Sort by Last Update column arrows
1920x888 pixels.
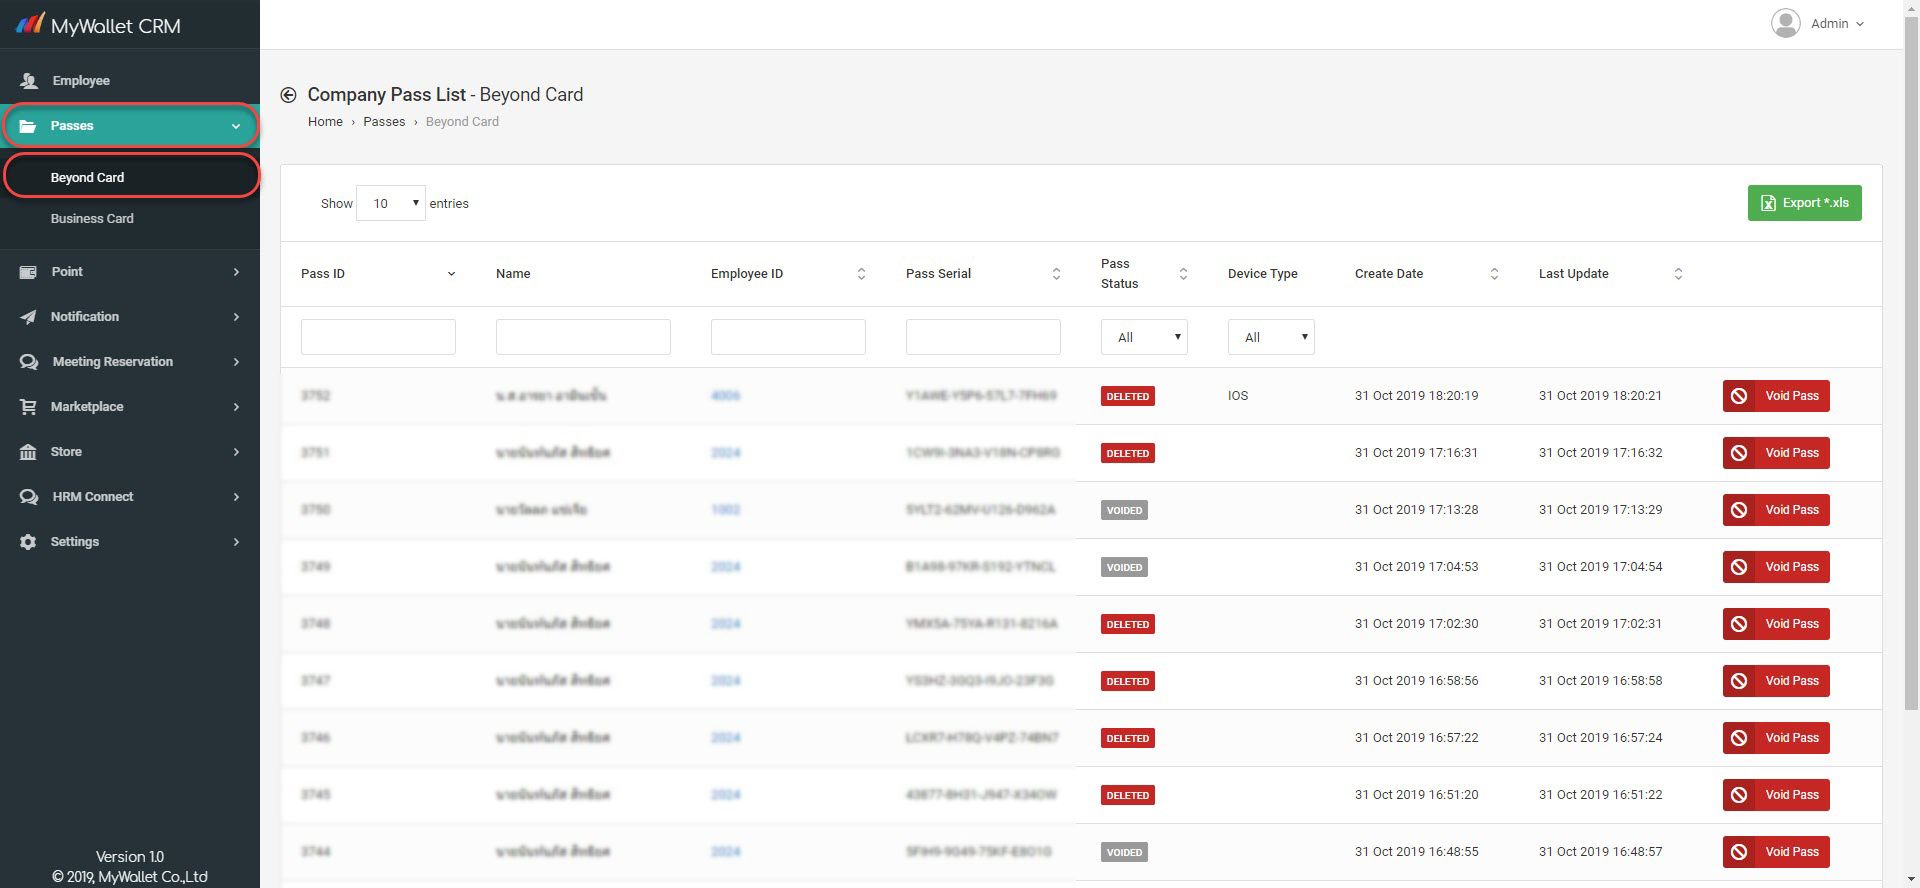click(1678, 274)
